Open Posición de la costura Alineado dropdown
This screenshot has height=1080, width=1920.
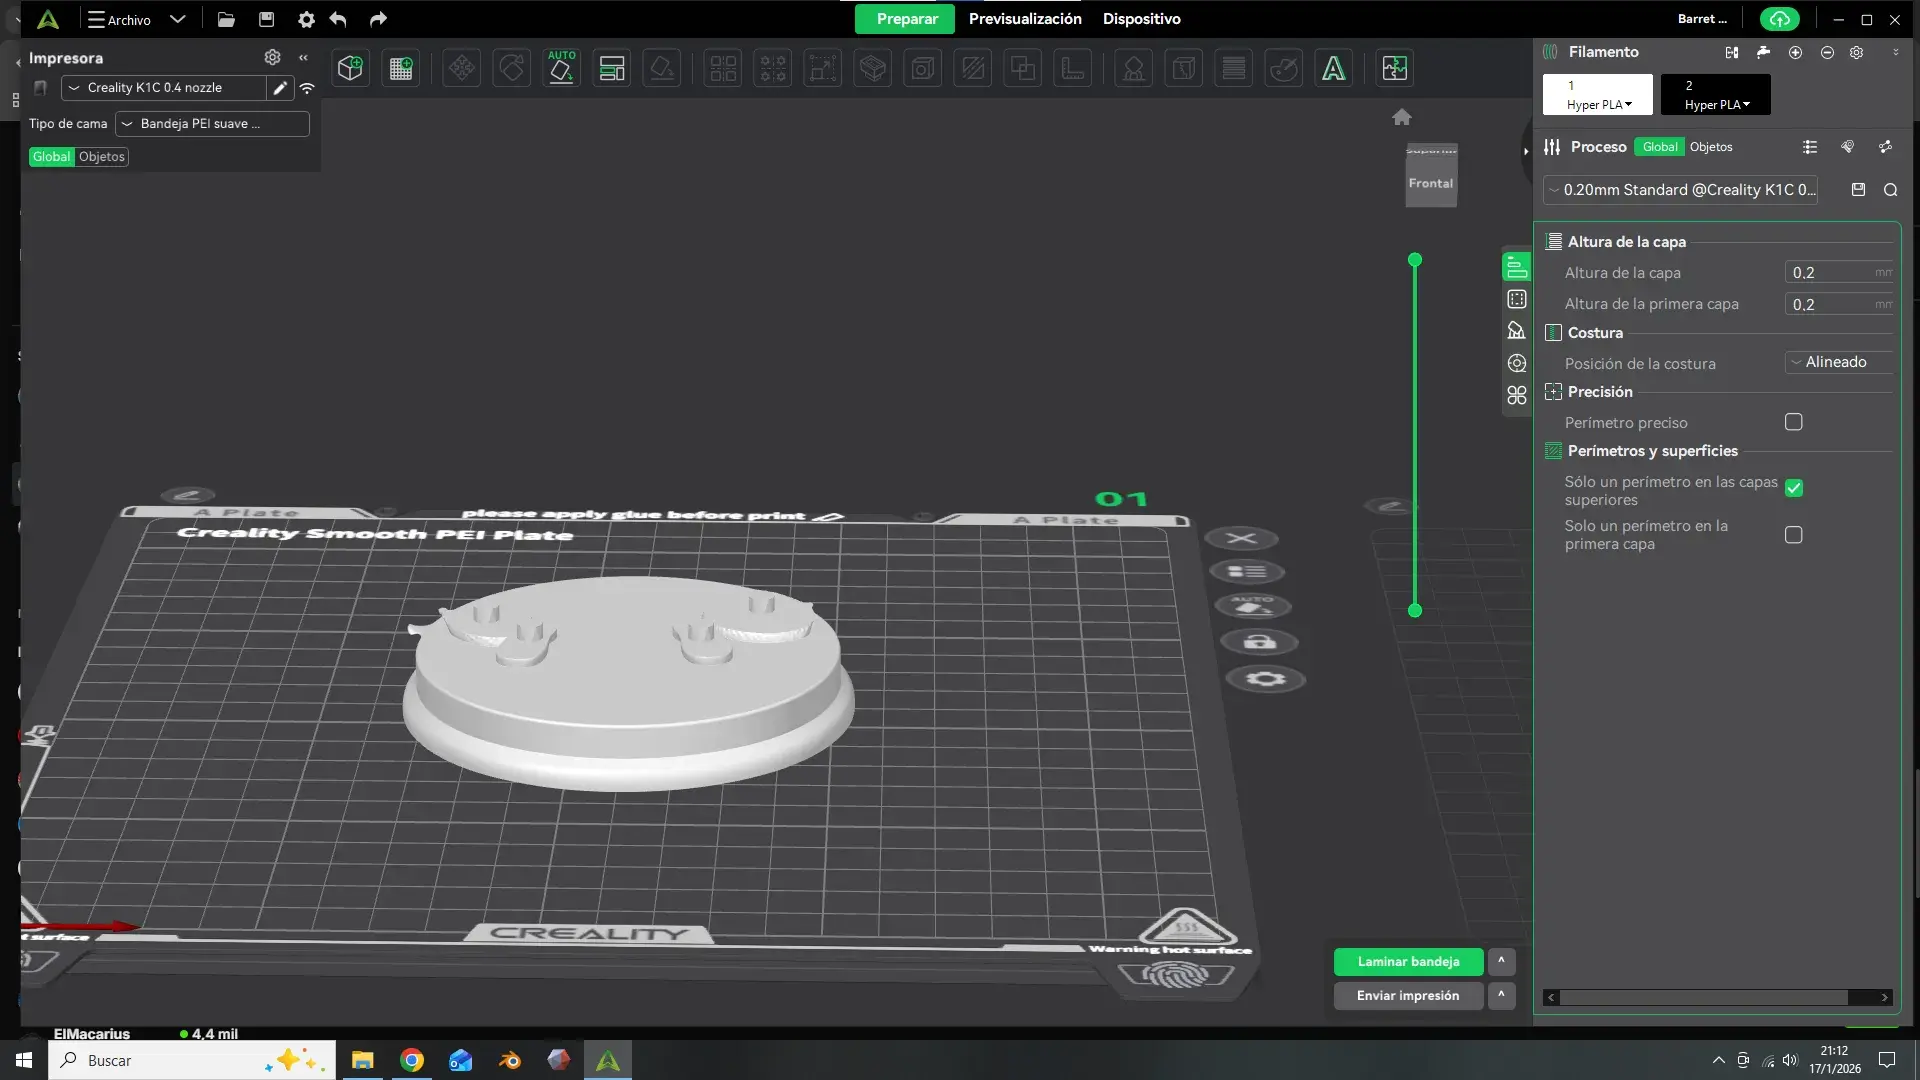[x=1837, y=362]
